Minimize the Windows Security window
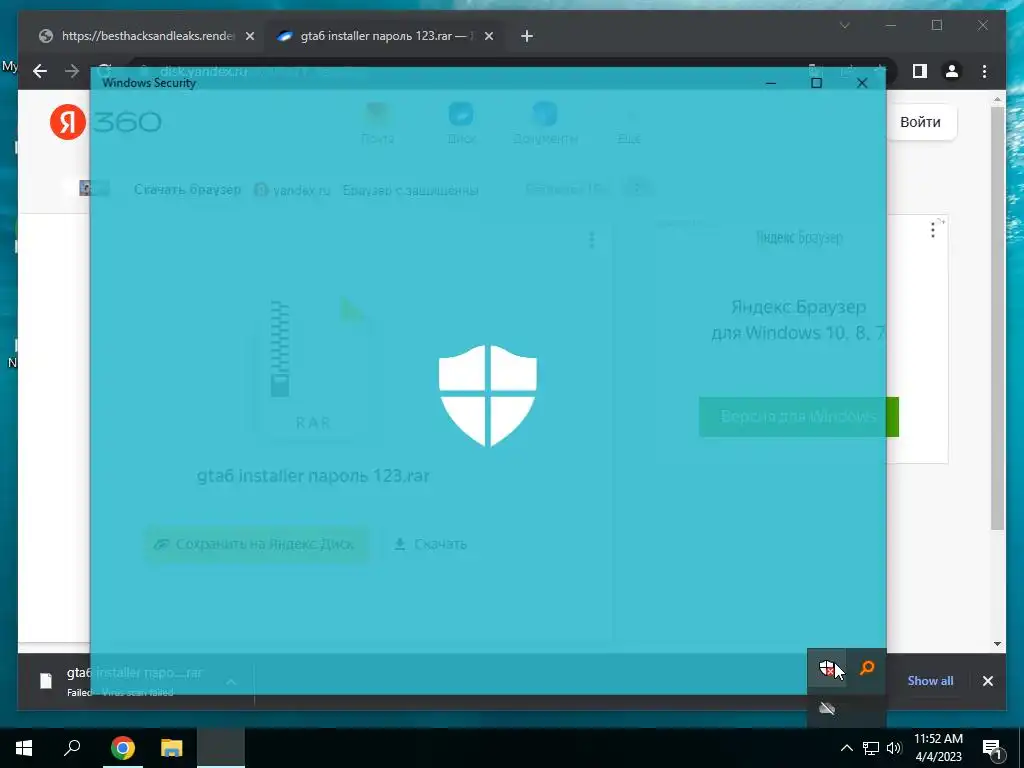Viewport: 1024px width, 768px height. (771, 83)
